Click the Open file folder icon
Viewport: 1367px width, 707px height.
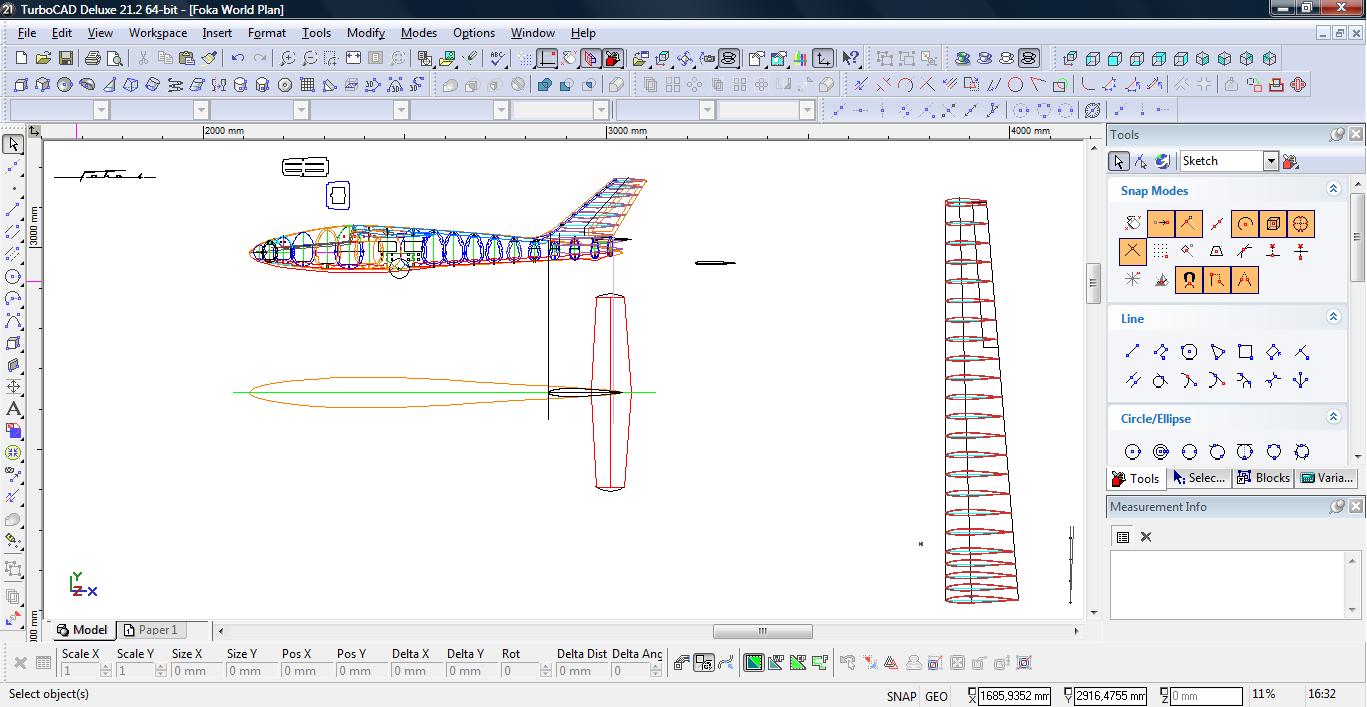click(x=43, y=59)
